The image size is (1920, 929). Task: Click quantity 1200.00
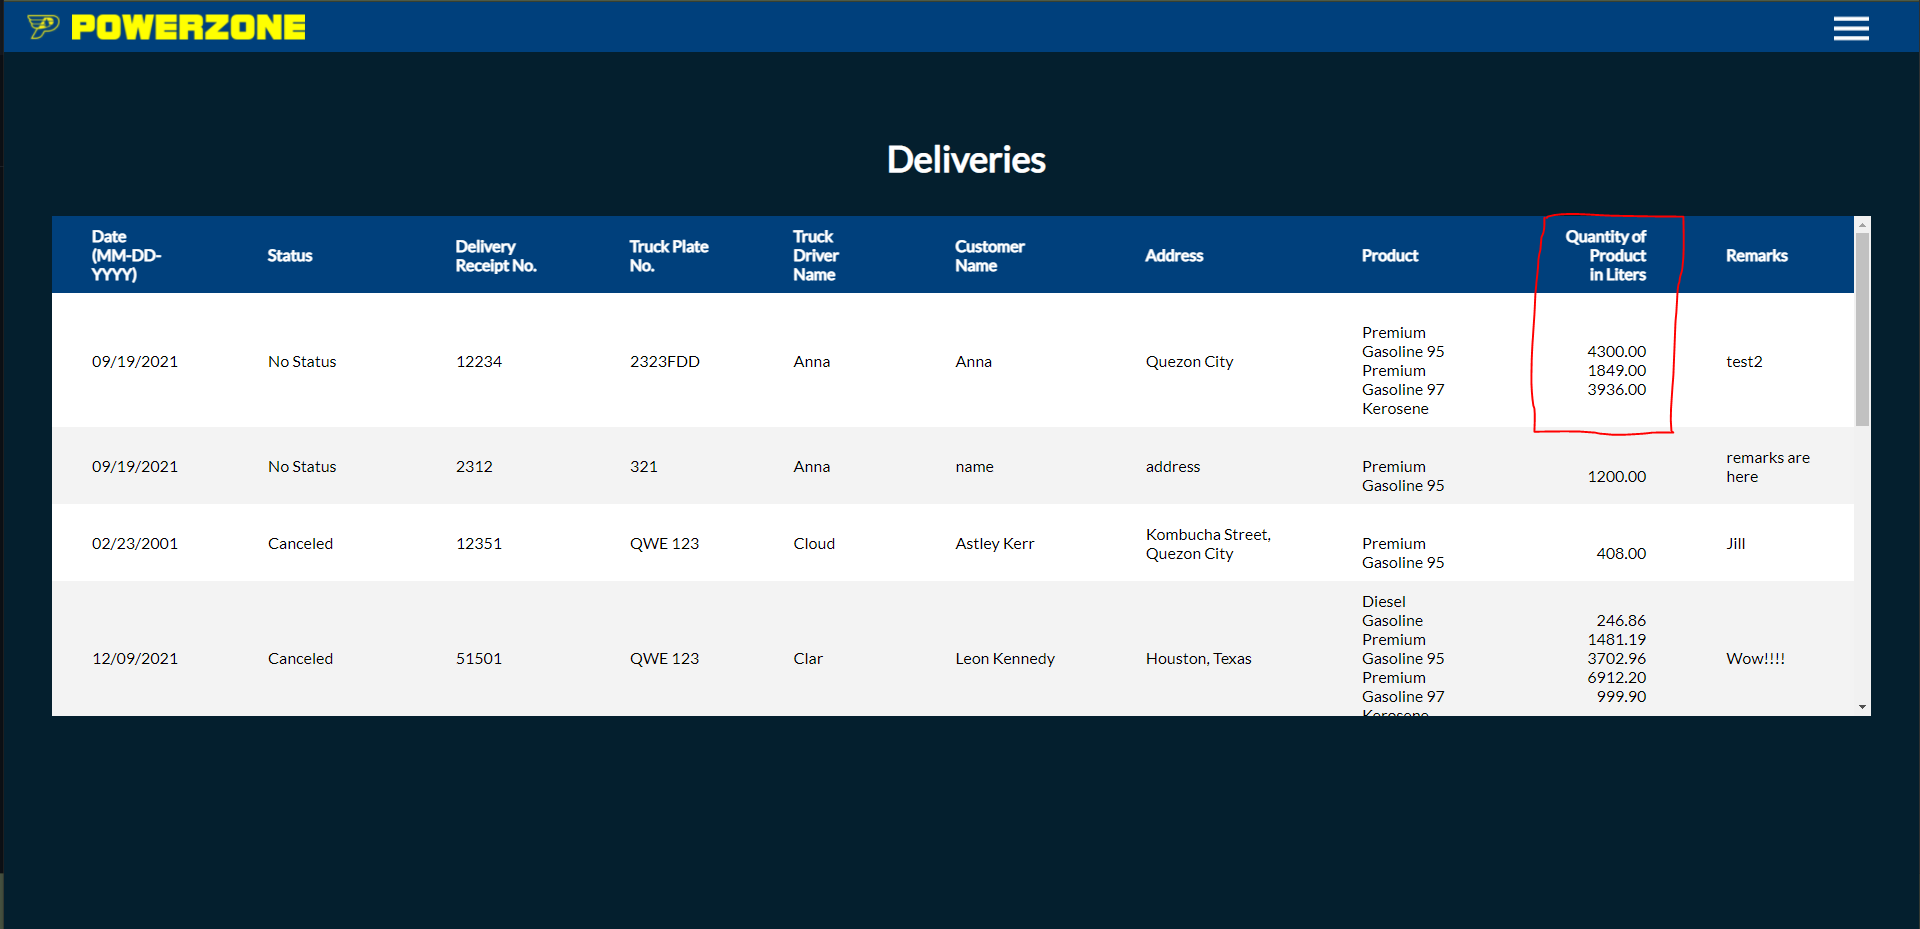click(1617, 477)
